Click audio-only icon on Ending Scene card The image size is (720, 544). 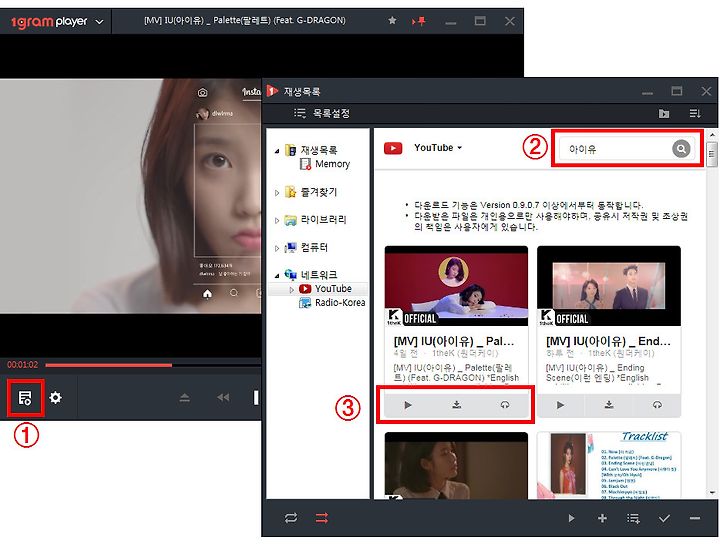pos(657,405)
